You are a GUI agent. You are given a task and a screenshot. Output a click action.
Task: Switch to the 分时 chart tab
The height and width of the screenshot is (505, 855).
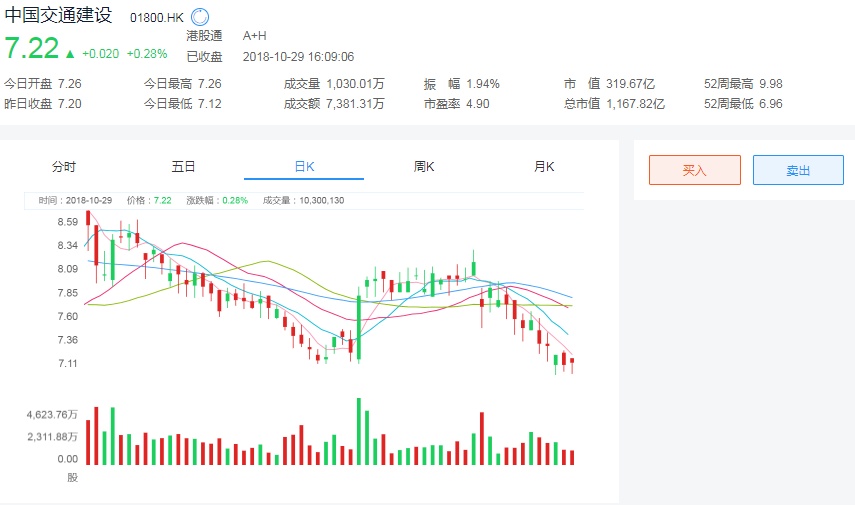click(63, 167)
